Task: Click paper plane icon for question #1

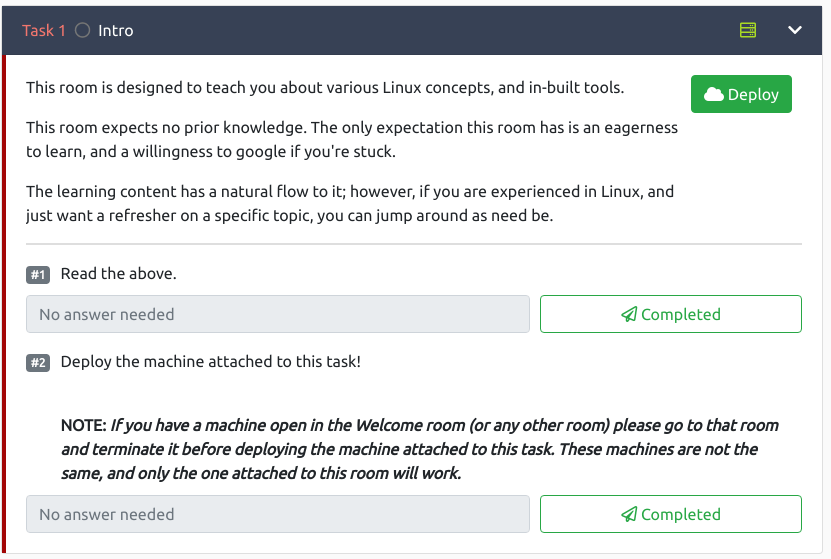Action: tap(629, 314)
